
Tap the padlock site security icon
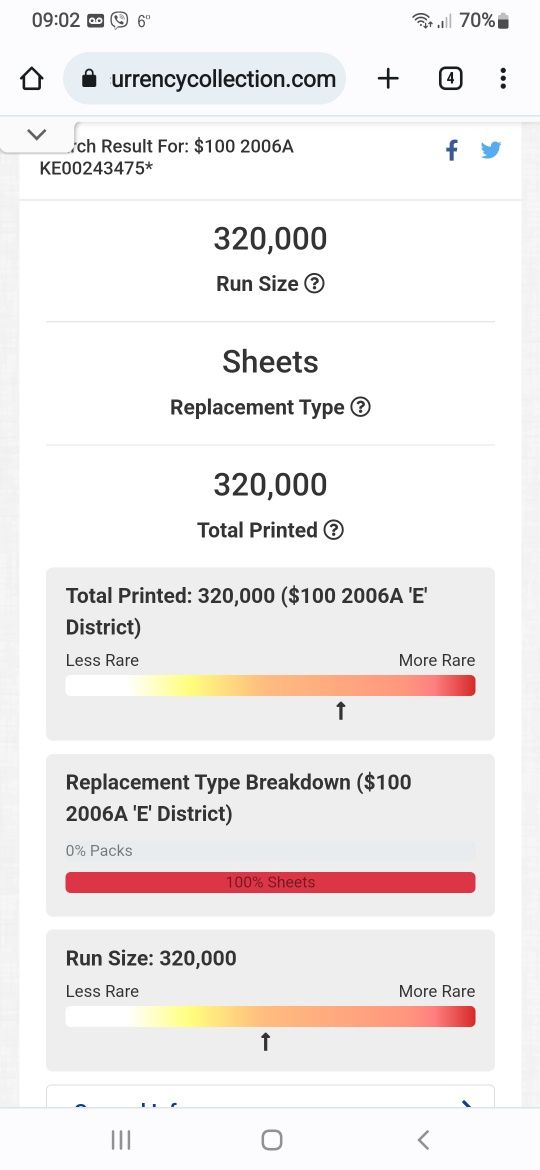click(x=89, y=78)
